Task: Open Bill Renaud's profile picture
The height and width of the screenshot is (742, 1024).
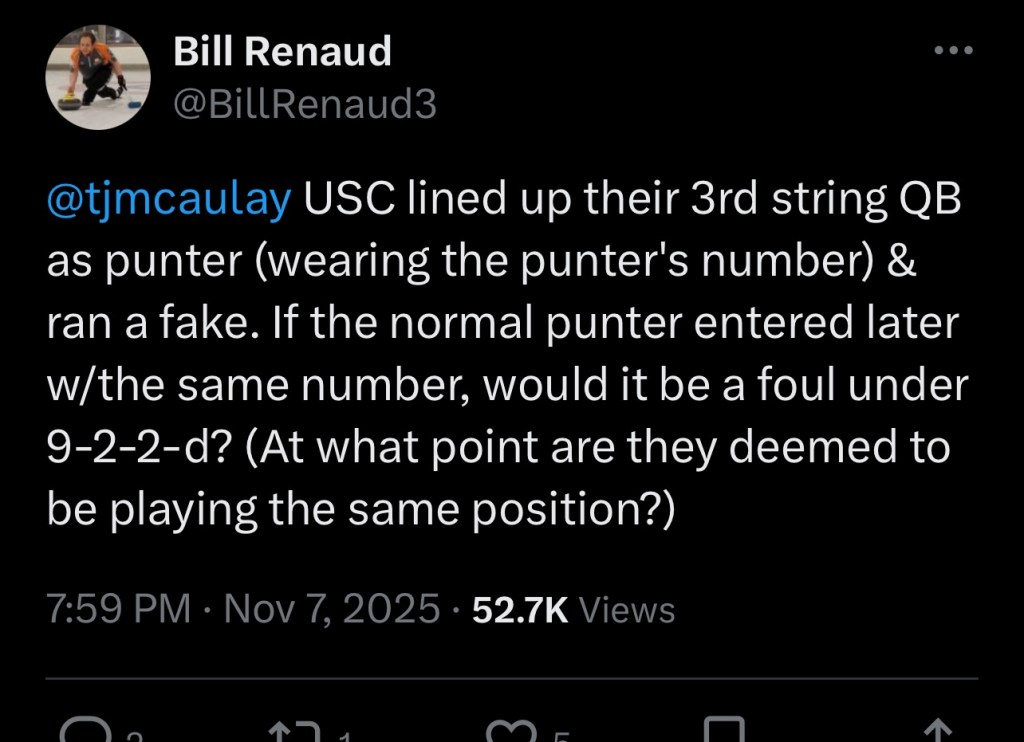Action: [x=99, y=77]
